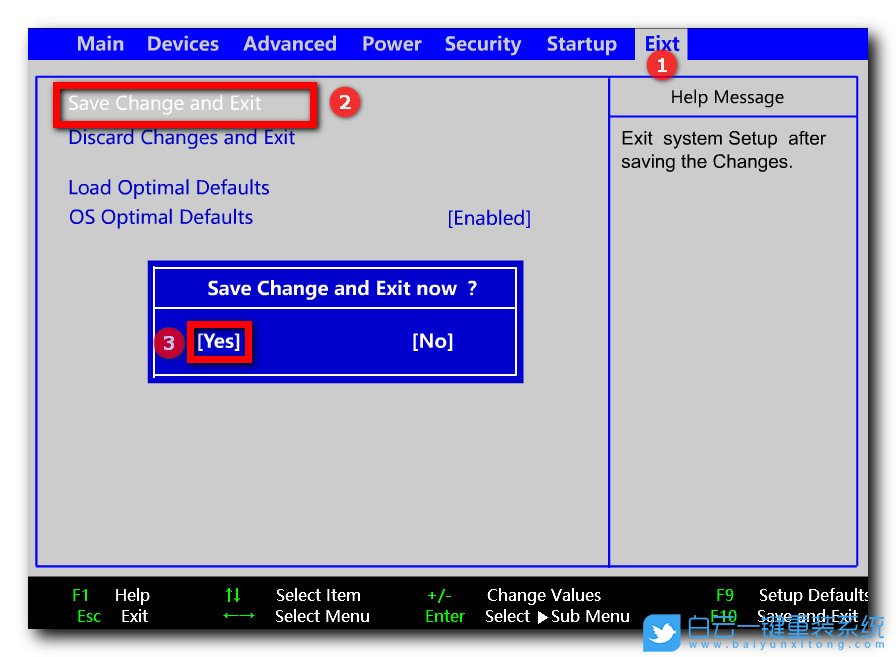Viewport: 896px width, 657px height.
Task: Click Load Optimal Defaults
Action: 168,188
